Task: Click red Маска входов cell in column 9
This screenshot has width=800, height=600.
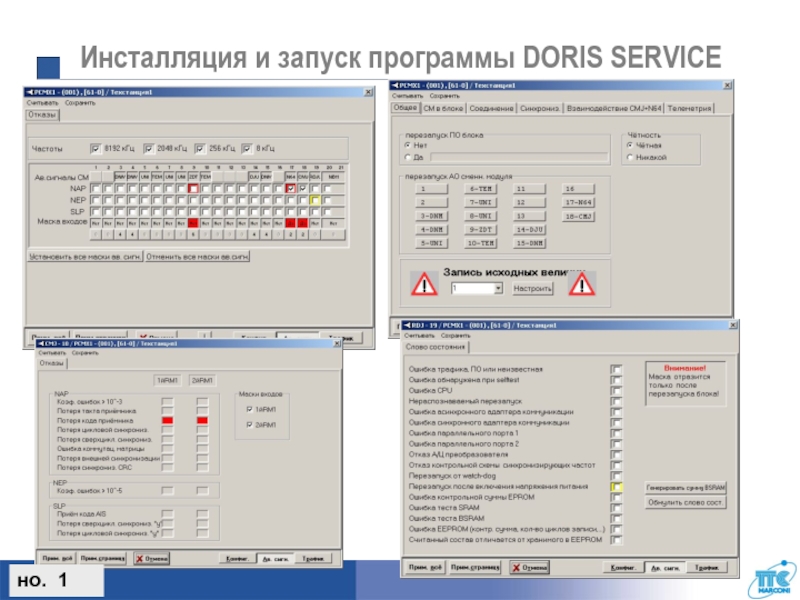Action: point(193,223)
